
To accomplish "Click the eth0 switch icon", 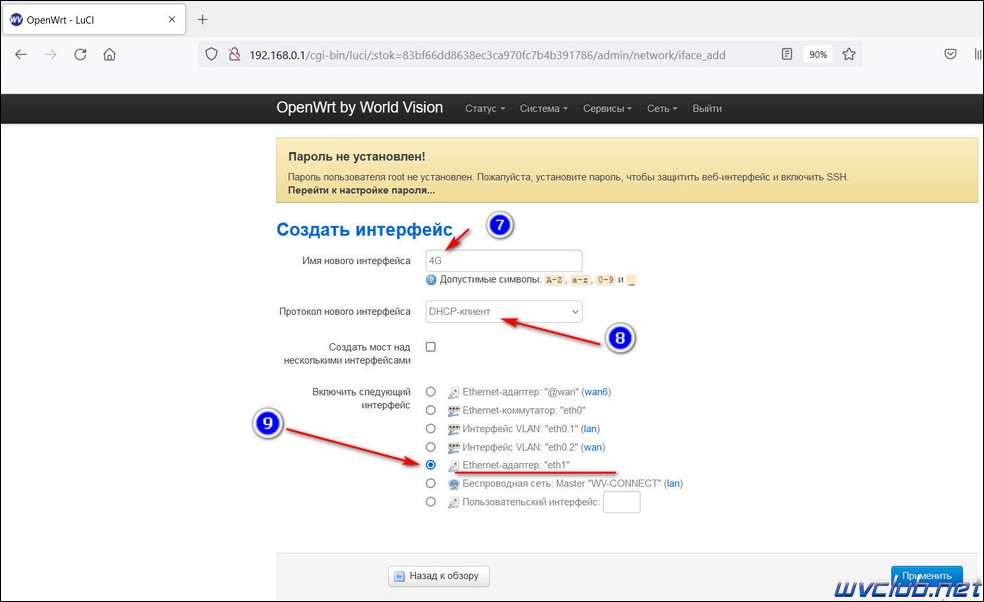I will point(454,411).
